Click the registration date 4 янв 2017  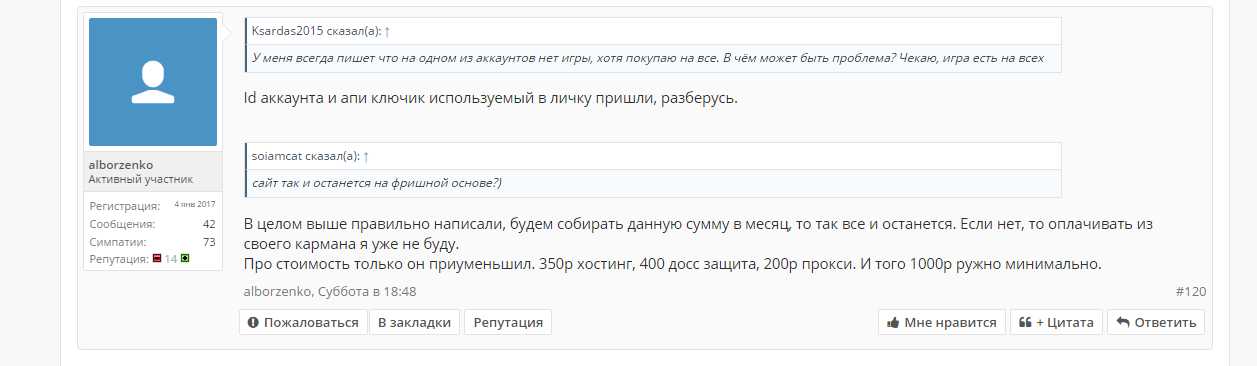click(x=195, y=204)
